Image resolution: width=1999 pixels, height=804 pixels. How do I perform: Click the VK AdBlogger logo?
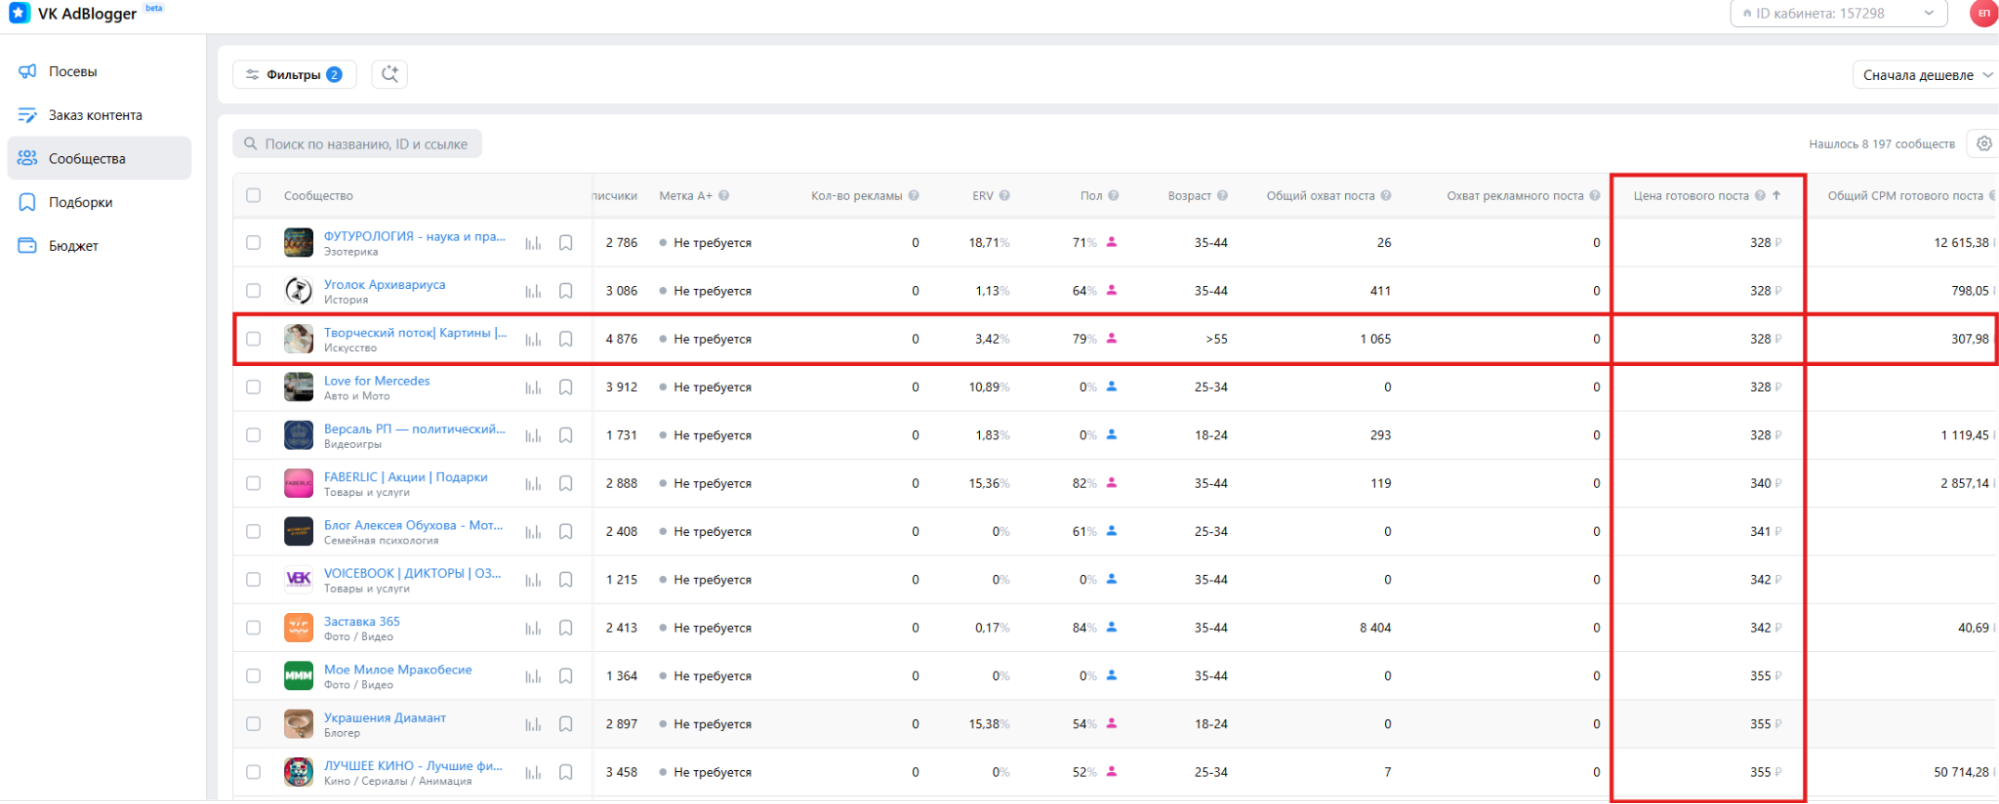tap(73, 14)
